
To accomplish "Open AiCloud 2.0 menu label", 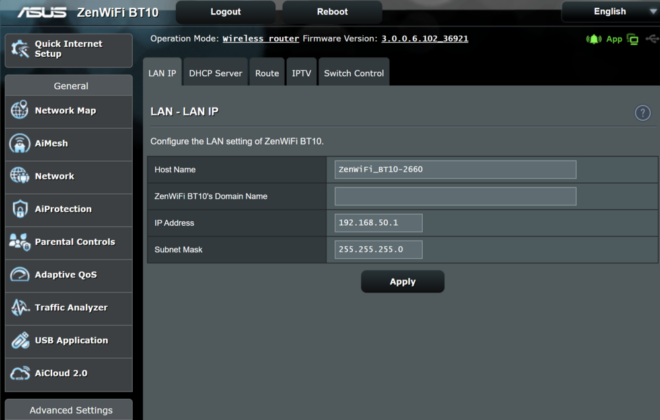I will click(x=61, y=373).
